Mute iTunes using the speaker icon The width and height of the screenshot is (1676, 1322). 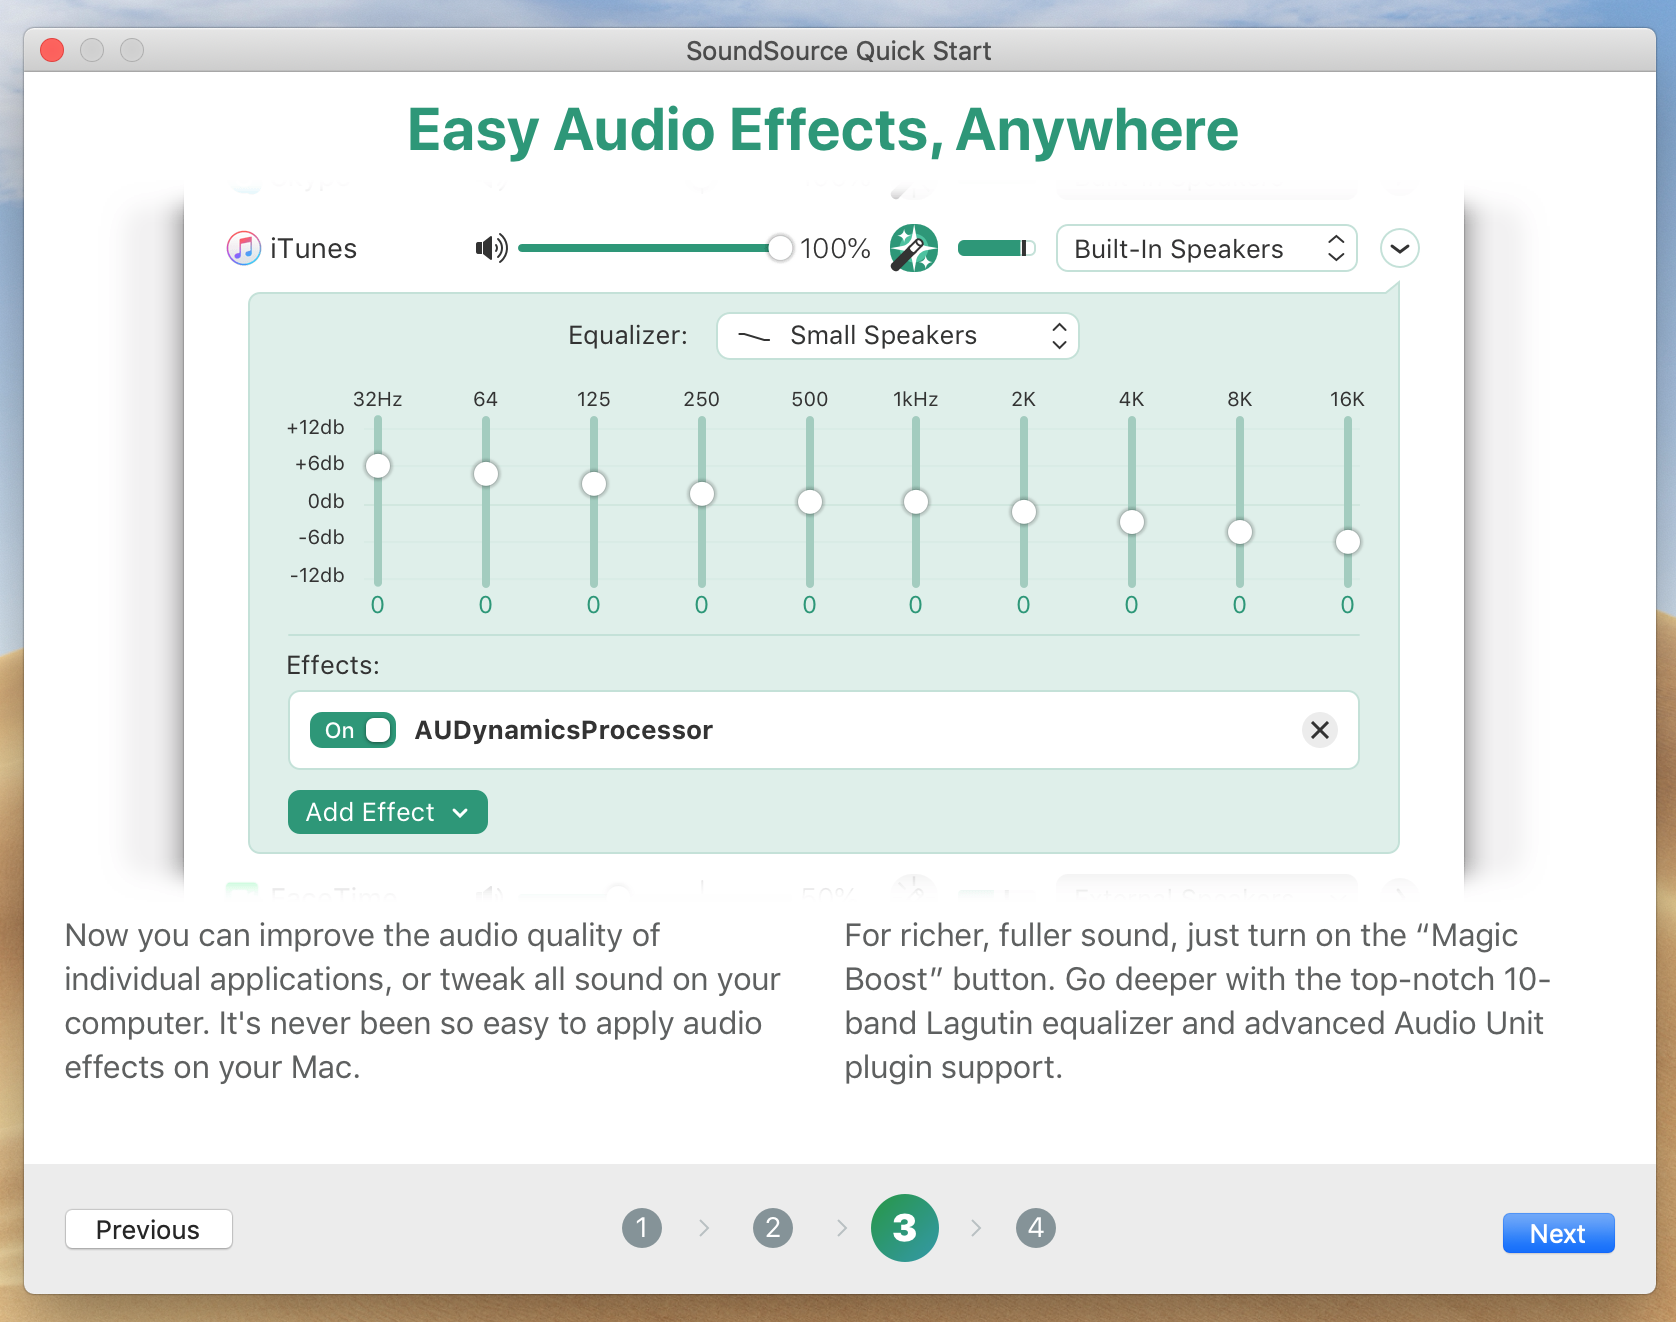tap(491, 248)
